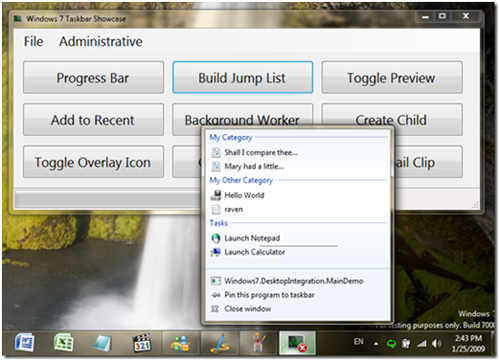Open the pen-writing app taskbar icon
This screenshot has width=500, height=361.
click(219, 343)
